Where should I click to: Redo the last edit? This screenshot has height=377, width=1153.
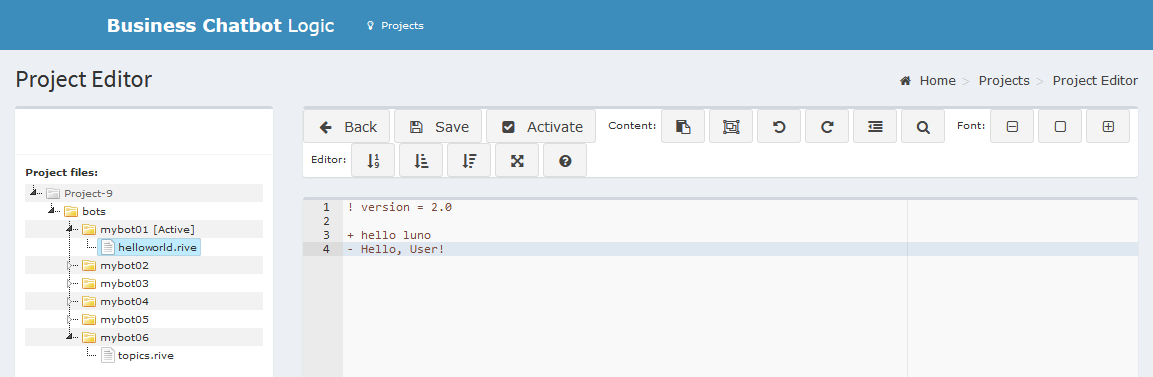tap(827, 126)
